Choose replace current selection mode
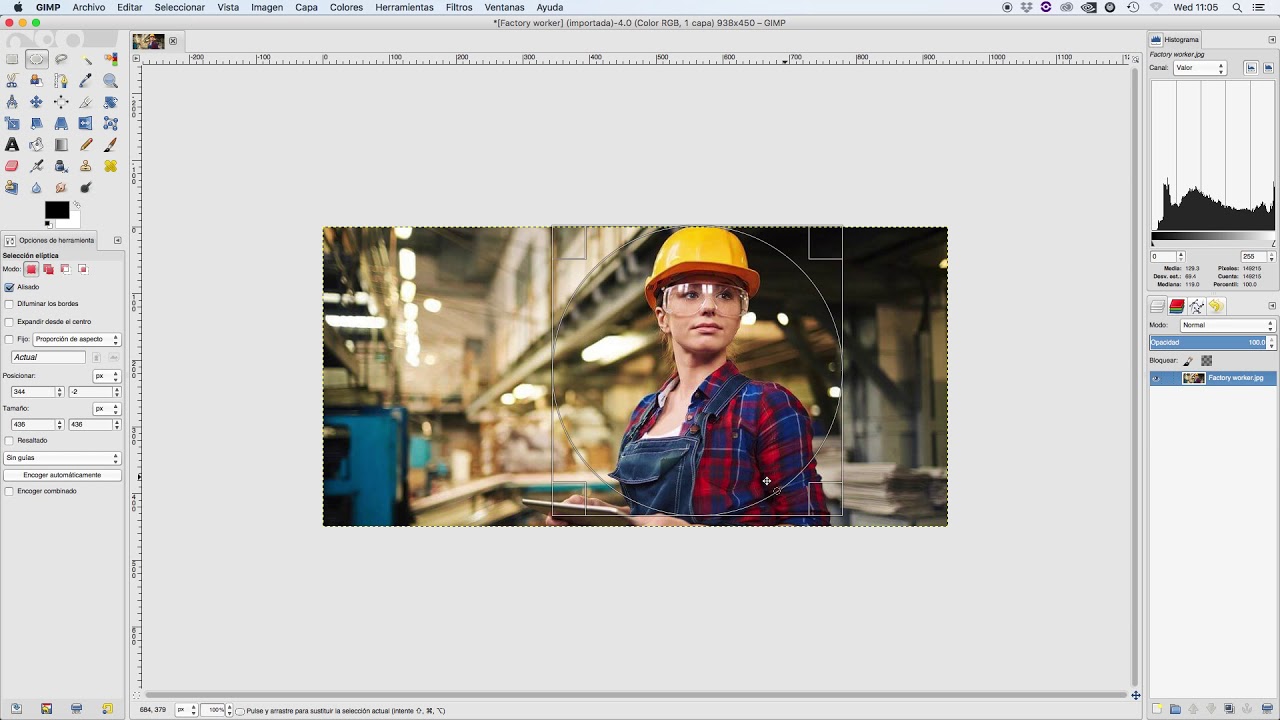 pyautogui.click(x=31, y=269)
